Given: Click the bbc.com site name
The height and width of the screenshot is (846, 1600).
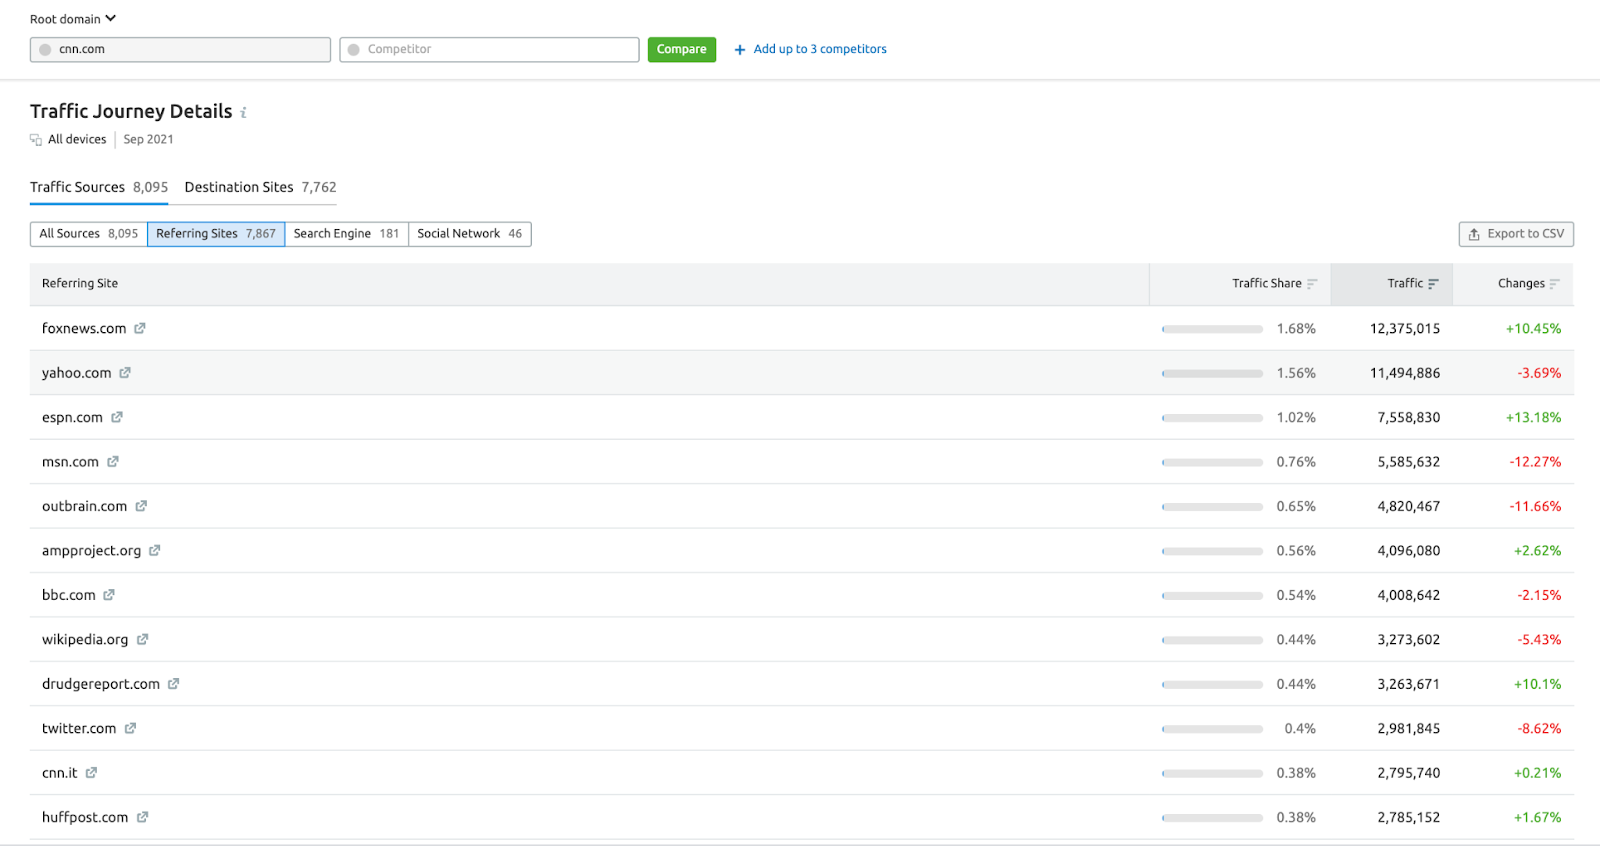Looking at the screenshot, I should [x=69, y=595].
